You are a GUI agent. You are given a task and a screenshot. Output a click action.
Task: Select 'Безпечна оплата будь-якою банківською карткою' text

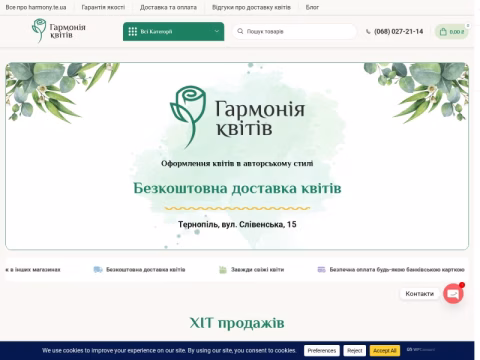(x=397, y=269)
